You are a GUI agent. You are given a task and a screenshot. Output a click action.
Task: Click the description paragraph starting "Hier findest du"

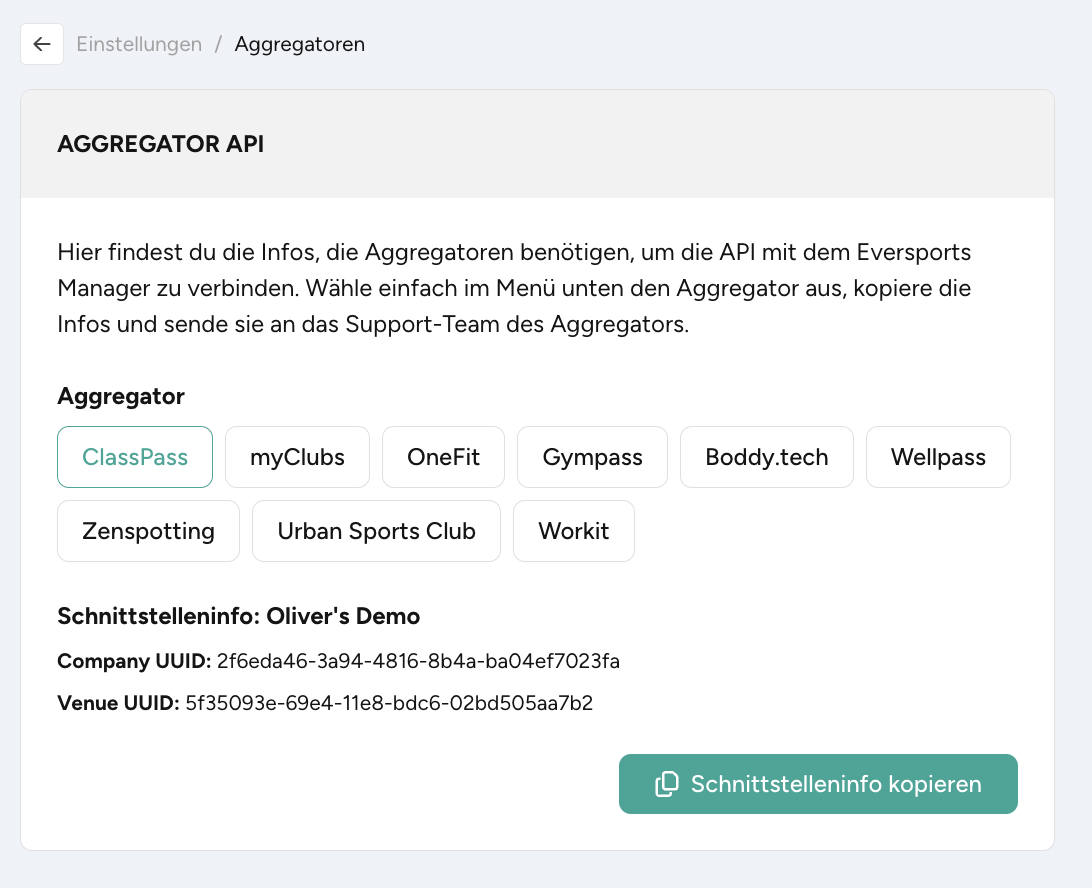[x=514, y=288]
